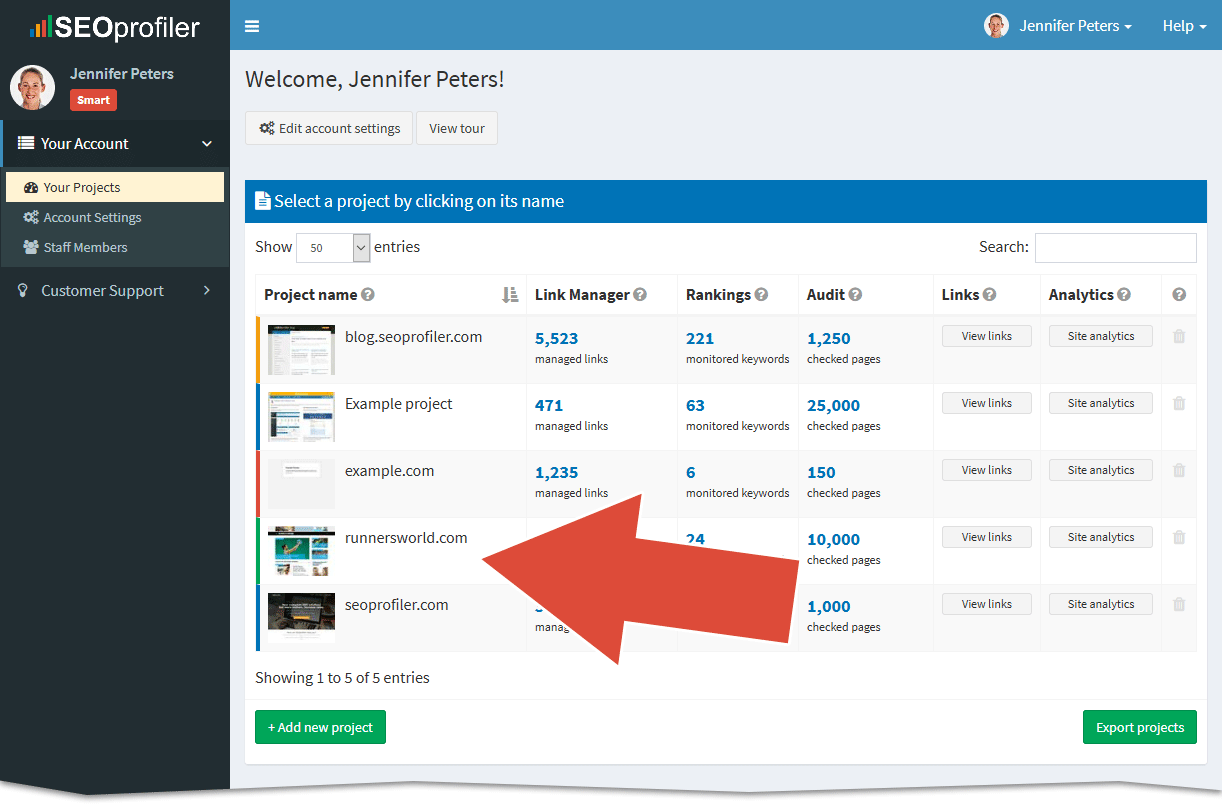Click the Add new project button
Viewport: 1222px width, 806px height.
click(x=320, y=727)
